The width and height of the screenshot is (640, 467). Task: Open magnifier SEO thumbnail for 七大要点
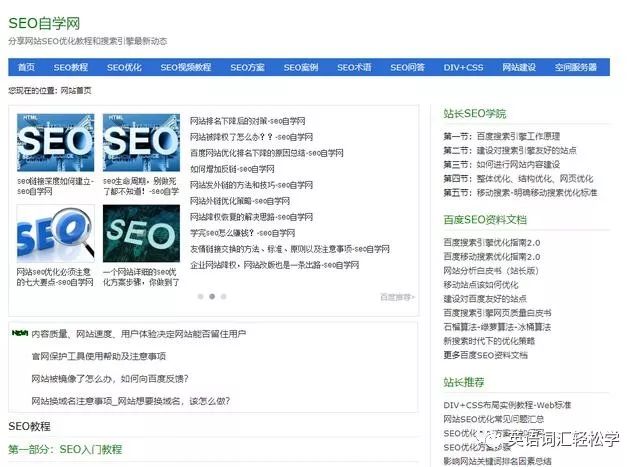[x=56, y=234]
